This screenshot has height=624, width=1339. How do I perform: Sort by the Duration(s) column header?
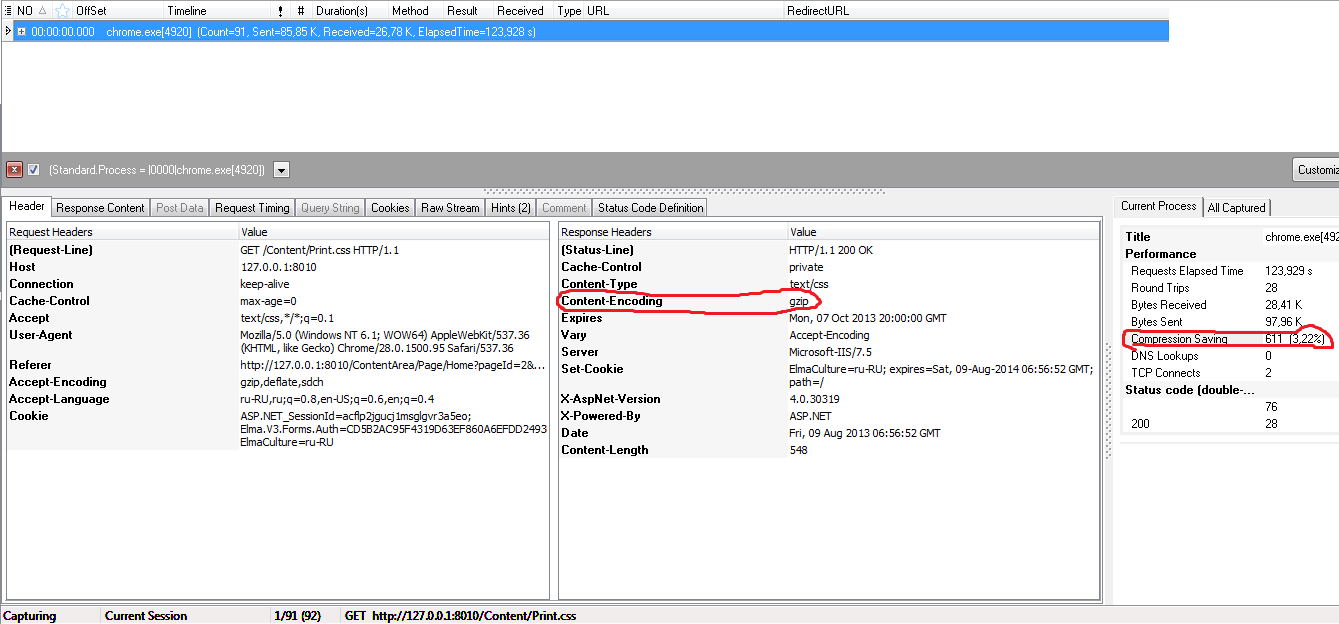point(341,11)
